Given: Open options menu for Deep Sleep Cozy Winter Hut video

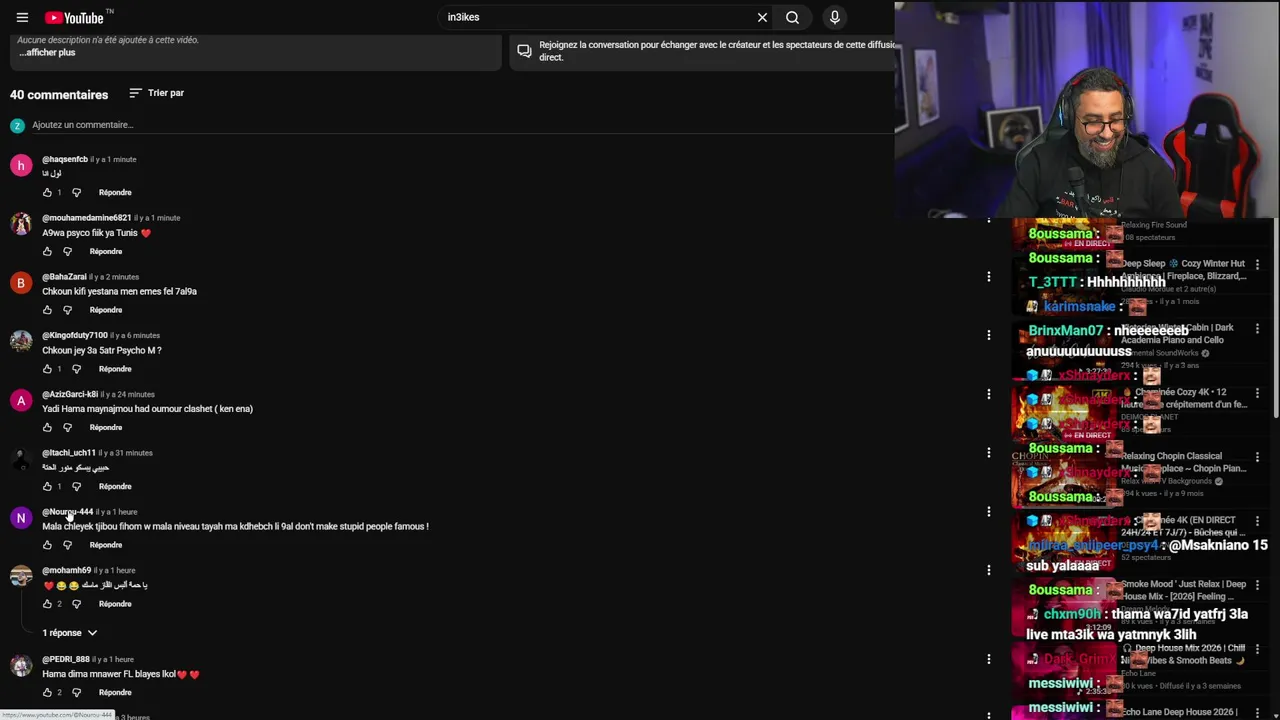Looking at the screenshot, I should [x=1257, y=264].
